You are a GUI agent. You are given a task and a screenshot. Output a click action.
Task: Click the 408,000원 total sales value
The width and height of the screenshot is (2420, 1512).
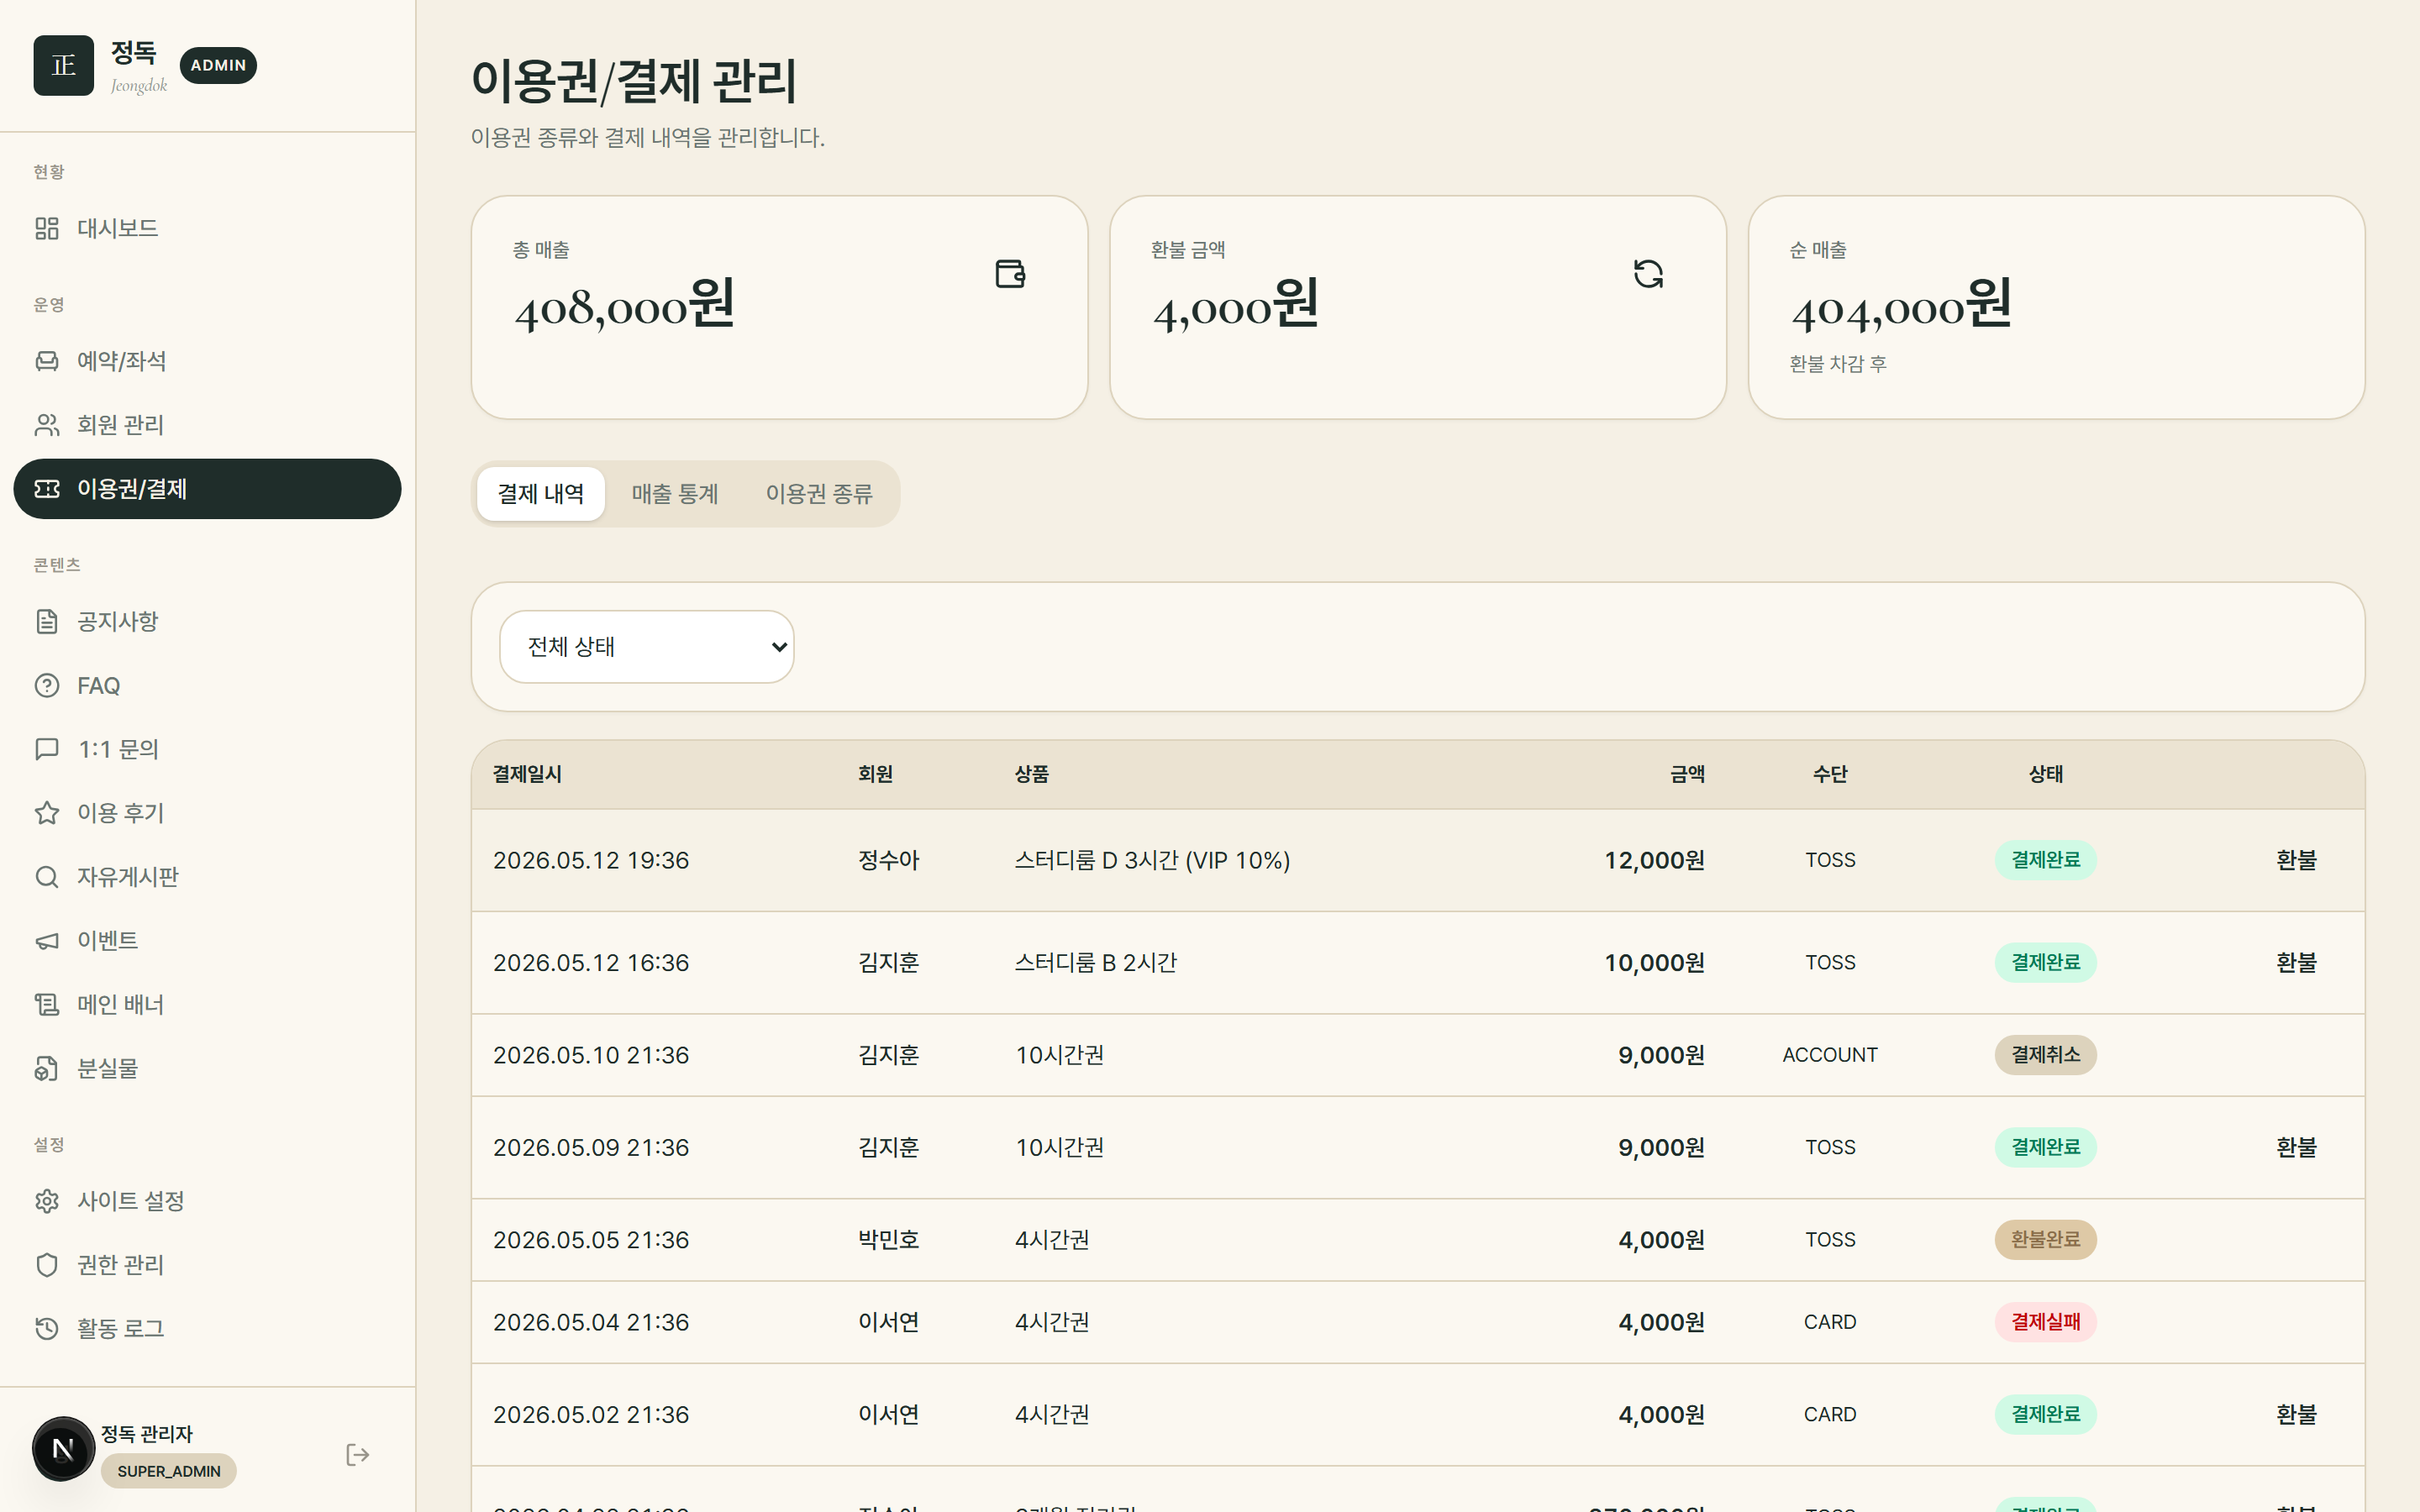625,305
